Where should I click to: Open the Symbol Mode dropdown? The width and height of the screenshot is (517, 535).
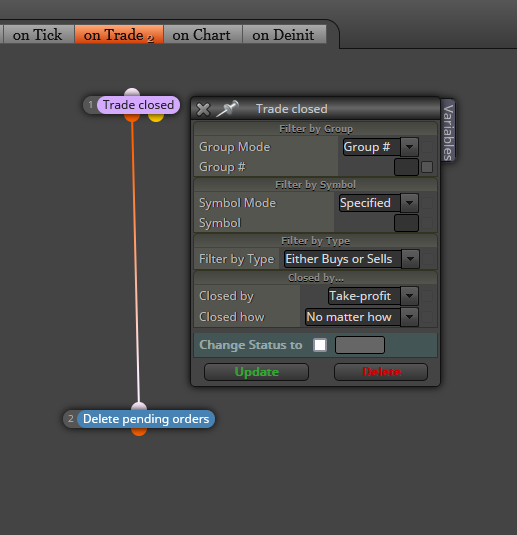point(379,203)
